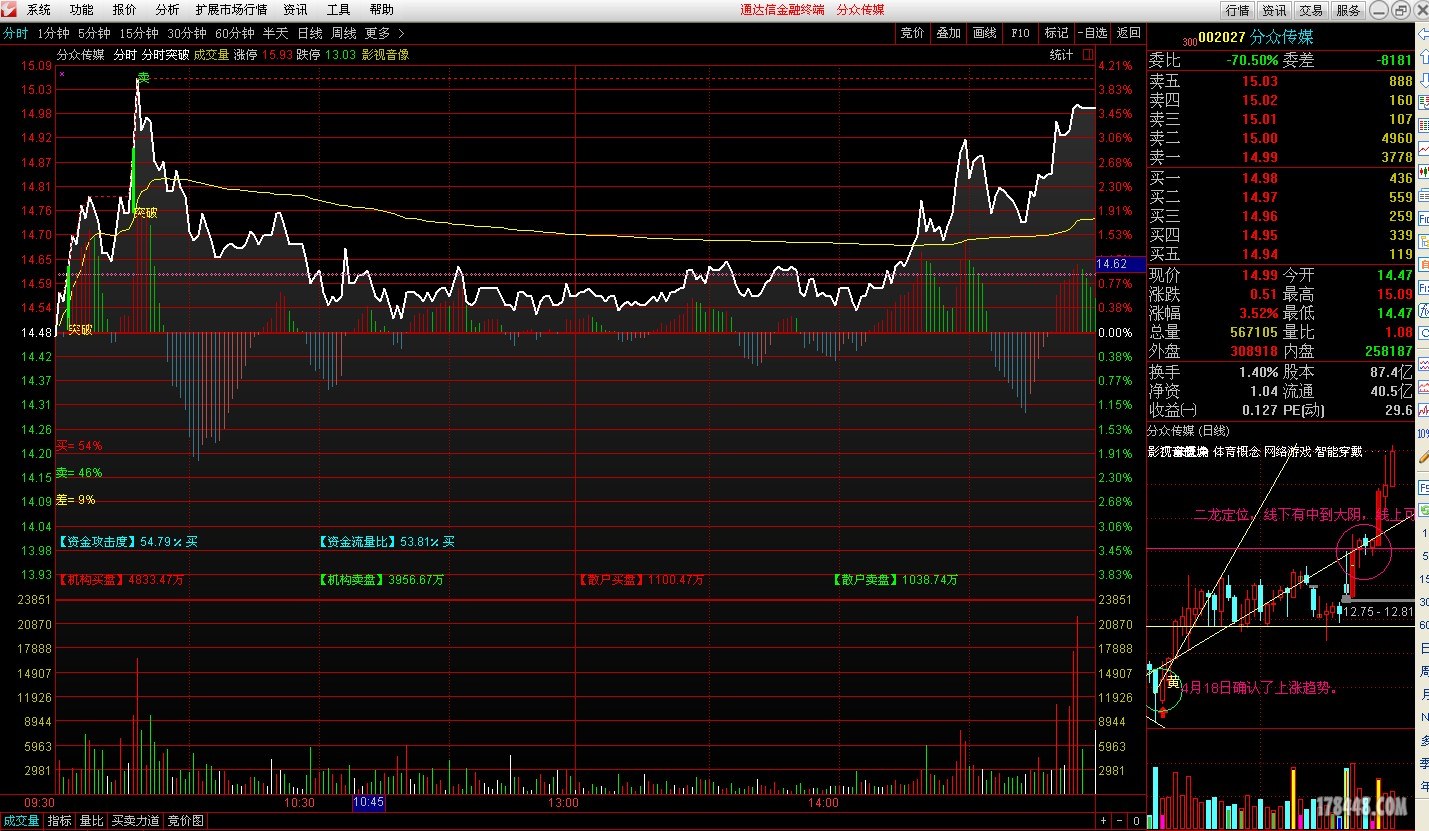The image size is (1429, 831).
Task: Open the 资讯 menu in menu bar
Action: tap(295, 10)
